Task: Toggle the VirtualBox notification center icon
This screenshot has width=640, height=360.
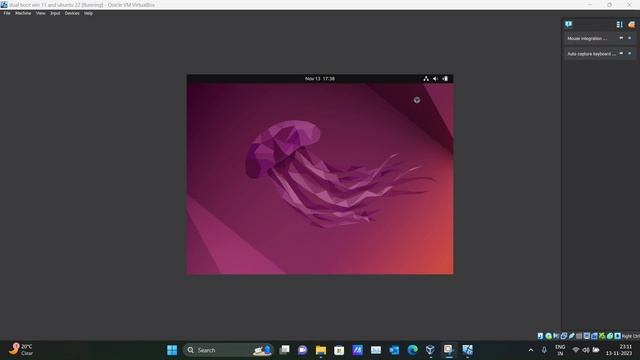Action: click(x=569, y=24)
